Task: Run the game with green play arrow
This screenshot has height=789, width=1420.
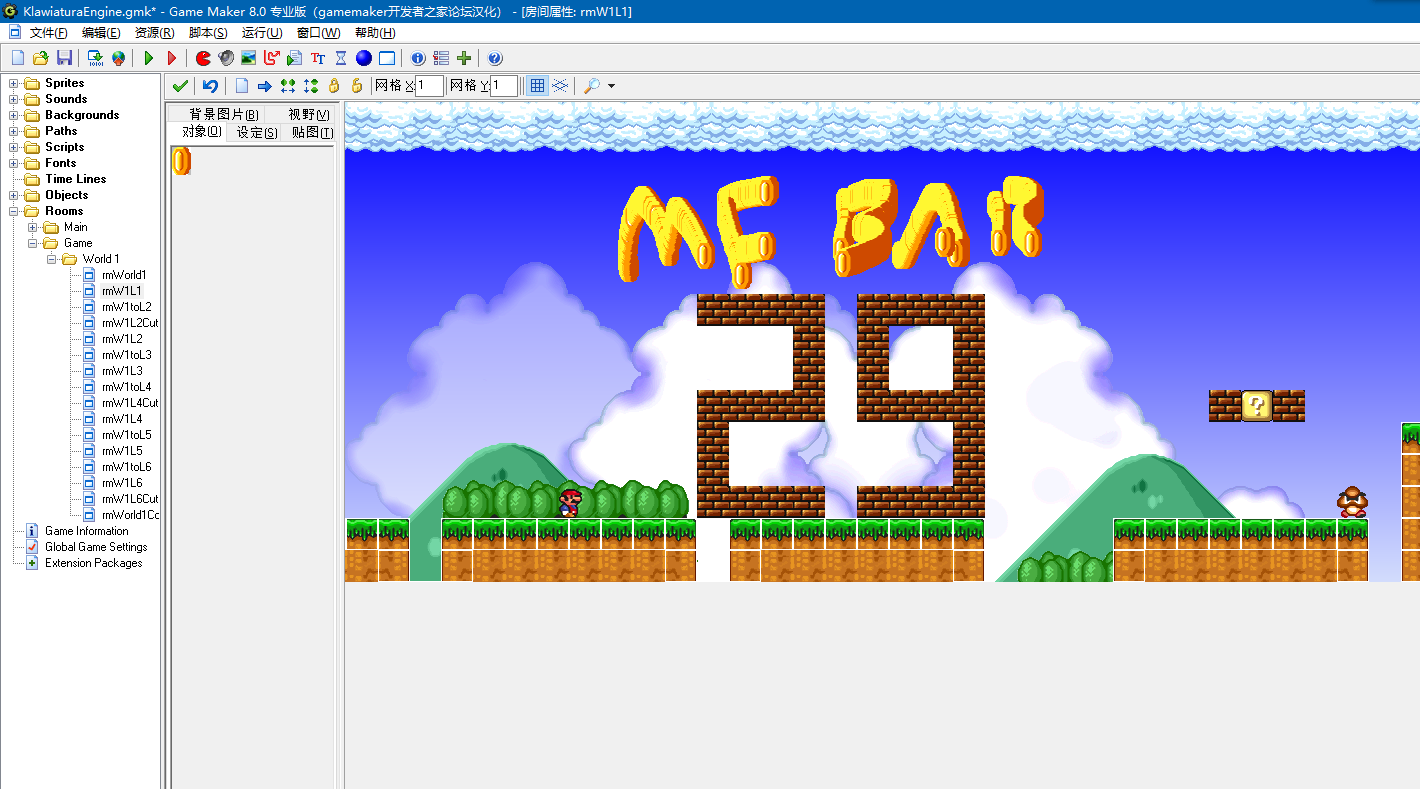Action: point(149,58)
